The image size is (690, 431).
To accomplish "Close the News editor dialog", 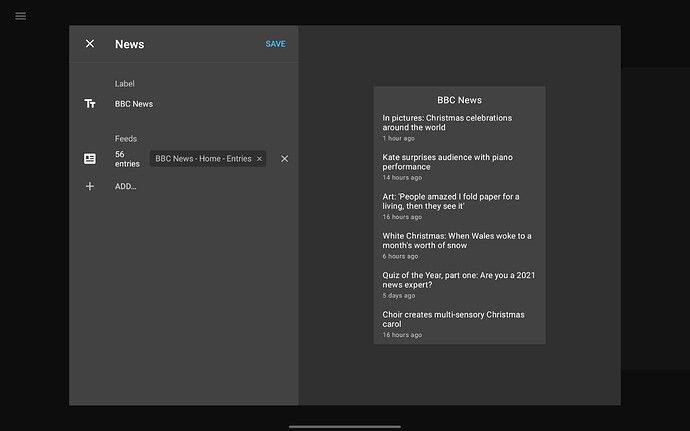I will pos(90,44).
